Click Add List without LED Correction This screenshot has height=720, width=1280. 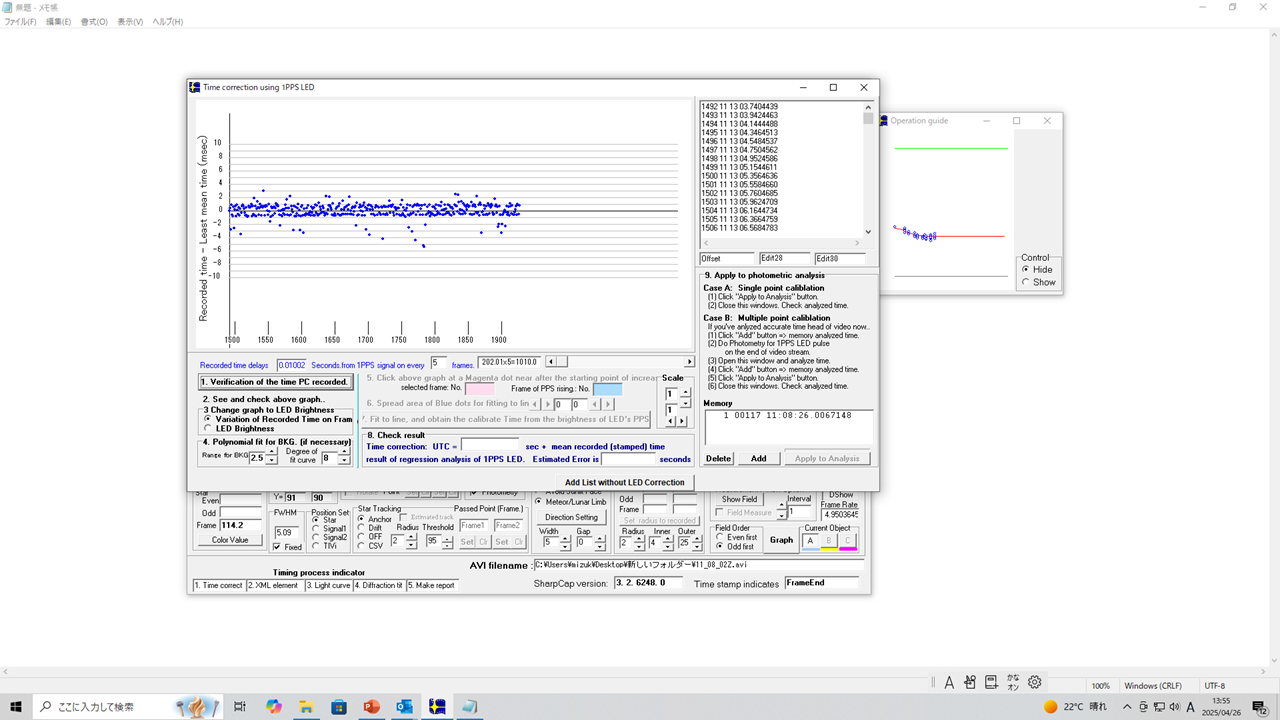pos(624,482)
